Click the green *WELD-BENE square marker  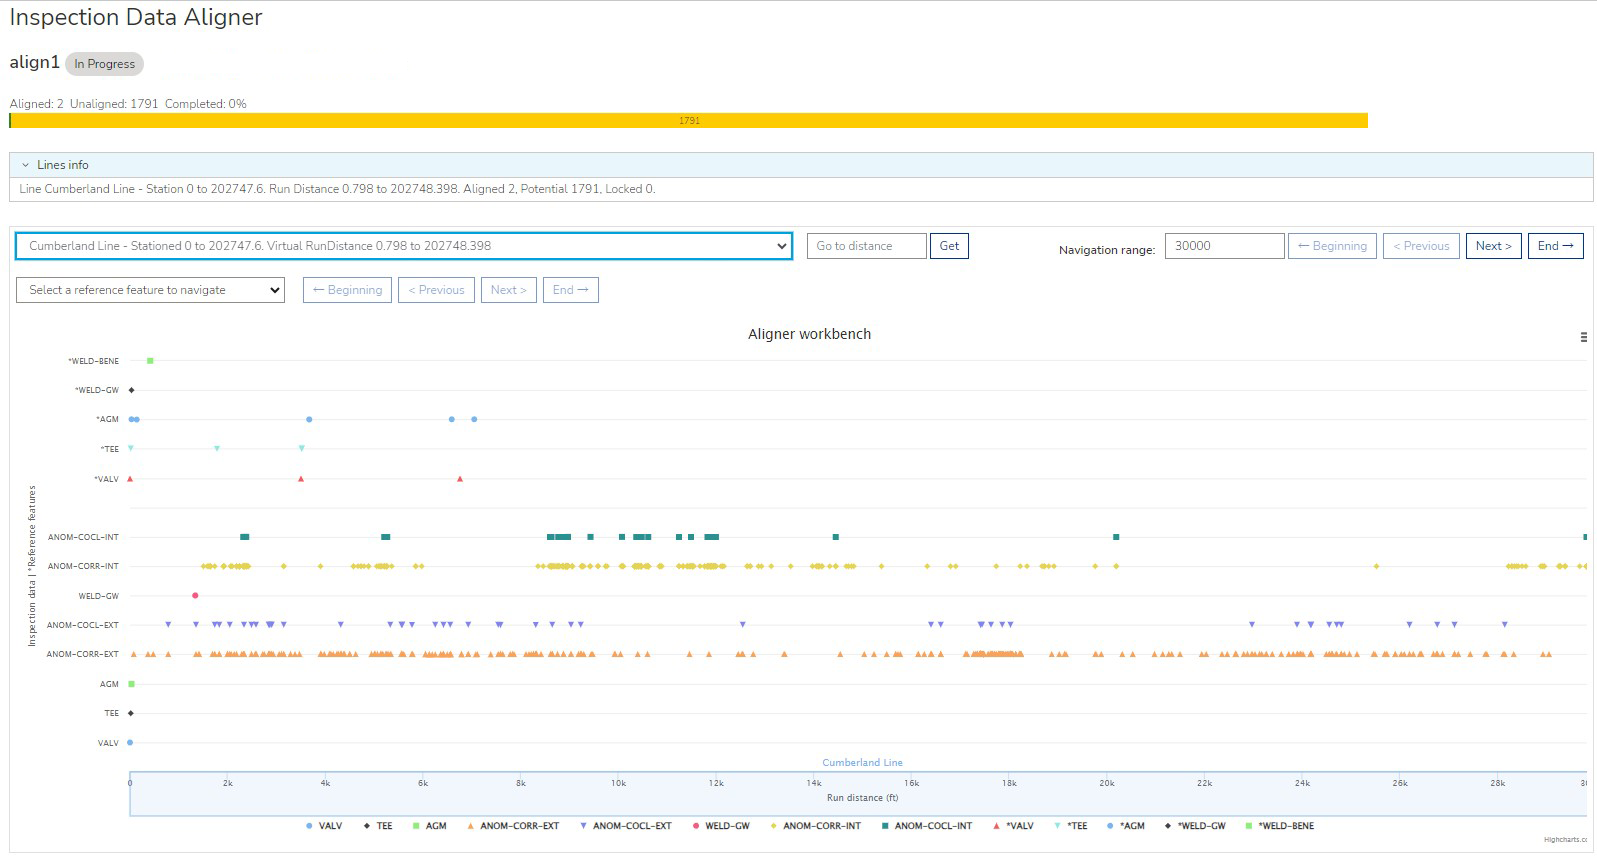tap(150, 361)
